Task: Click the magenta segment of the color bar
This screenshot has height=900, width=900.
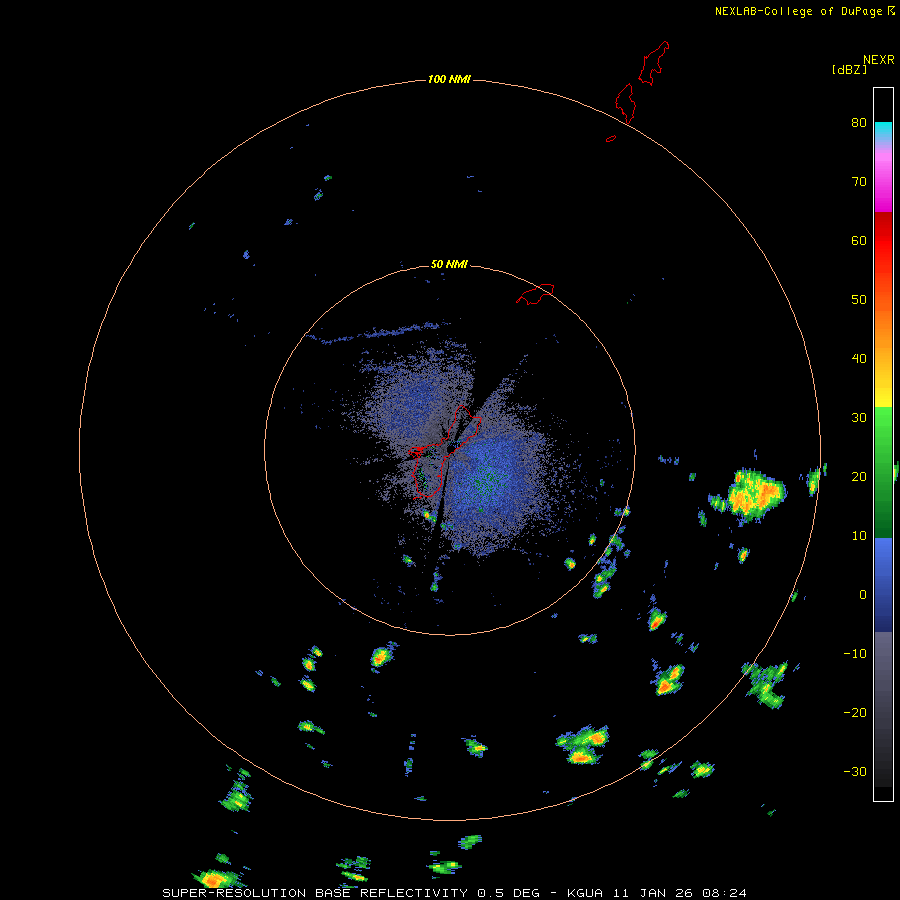Action: pyautogui.click(x=883, y=189)
